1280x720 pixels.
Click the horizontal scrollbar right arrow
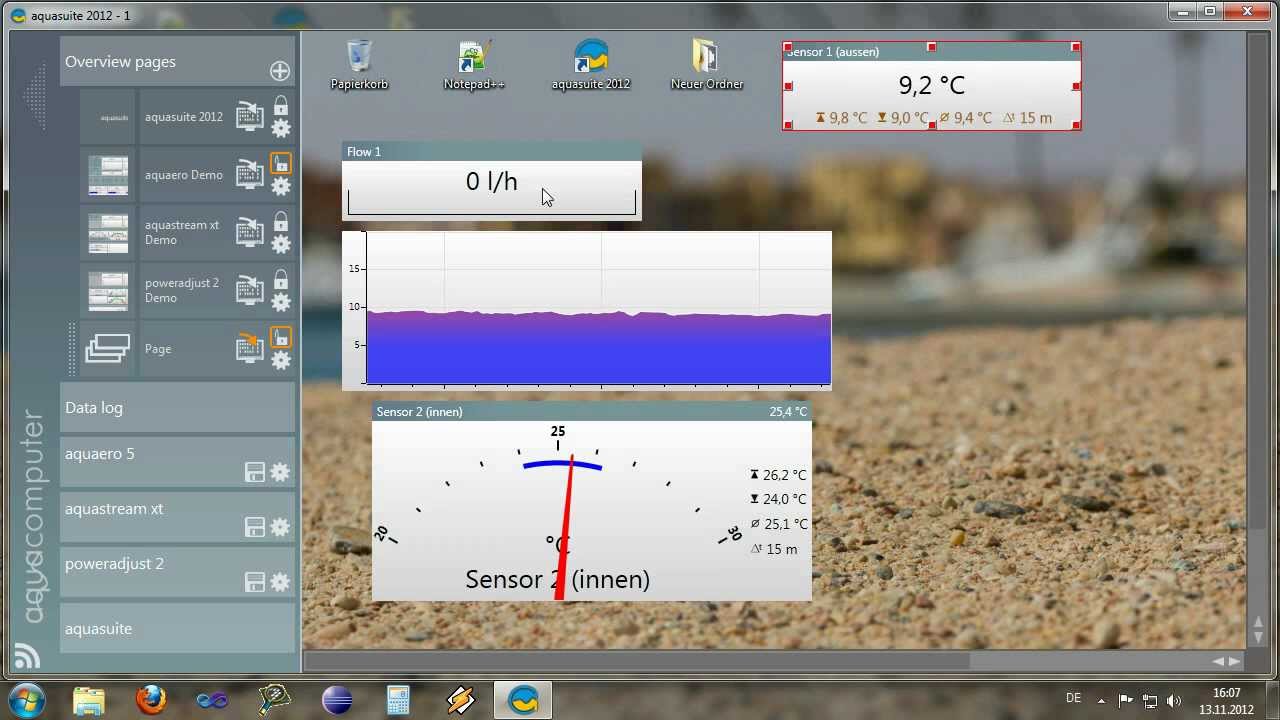(x=1234, y=661)
